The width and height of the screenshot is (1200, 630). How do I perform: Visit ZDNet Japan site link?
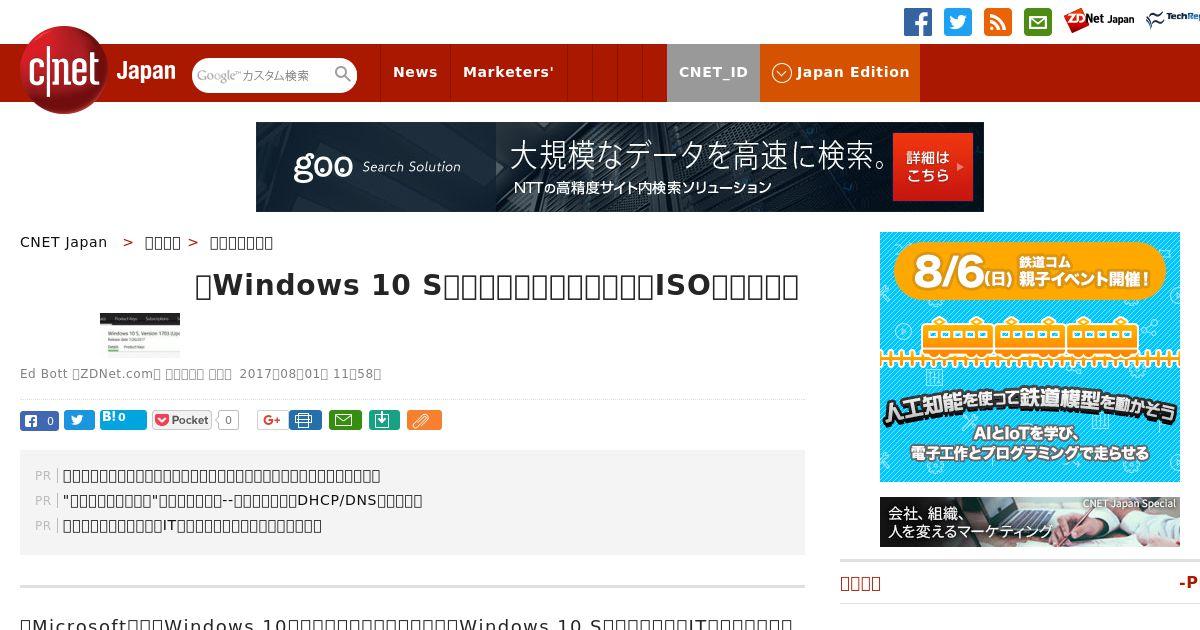(x=1099, y=20)
